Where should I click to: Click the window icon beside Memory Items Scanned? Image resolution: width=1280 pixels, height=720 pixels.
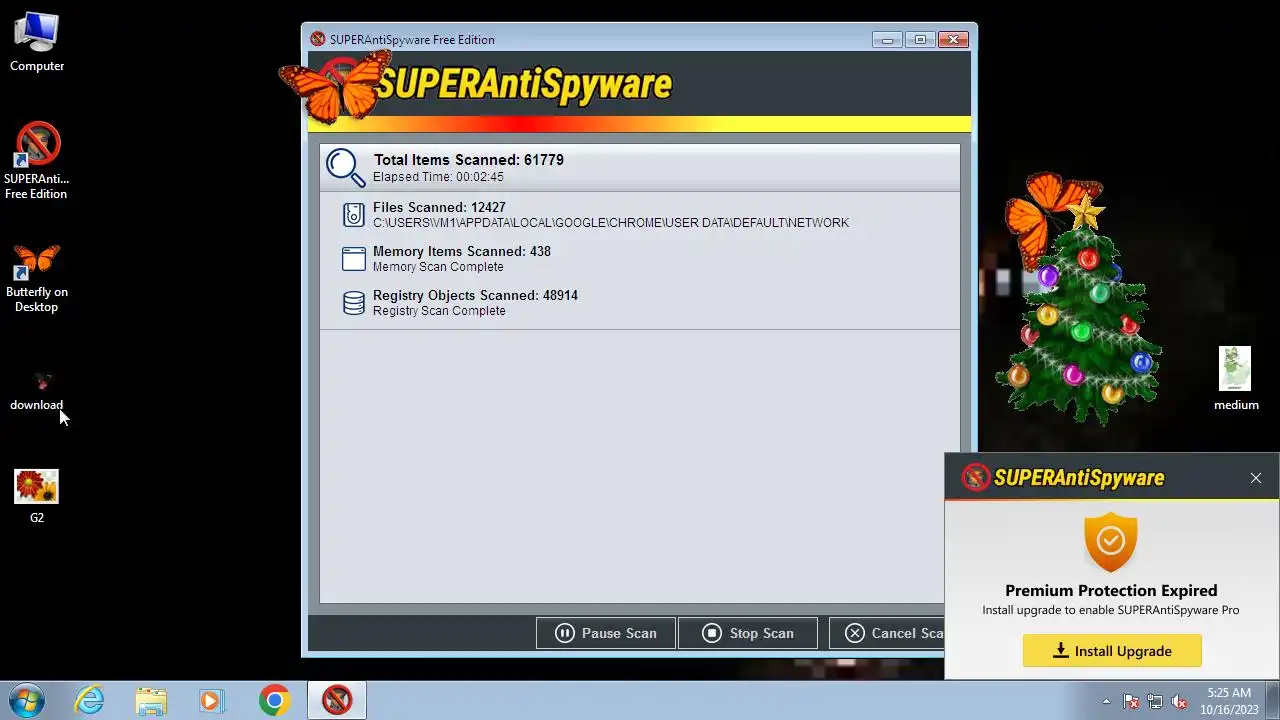click(x=354, y=259)
